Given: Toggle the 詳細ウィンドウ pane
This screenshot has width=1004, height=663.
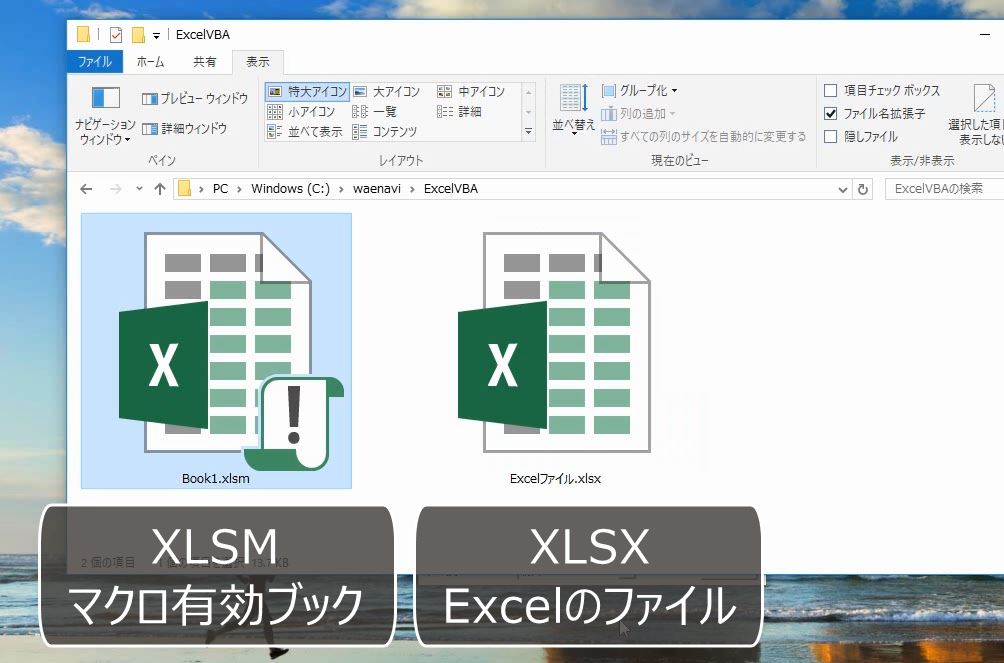Looking at the screenshot, I should point(184,129).
